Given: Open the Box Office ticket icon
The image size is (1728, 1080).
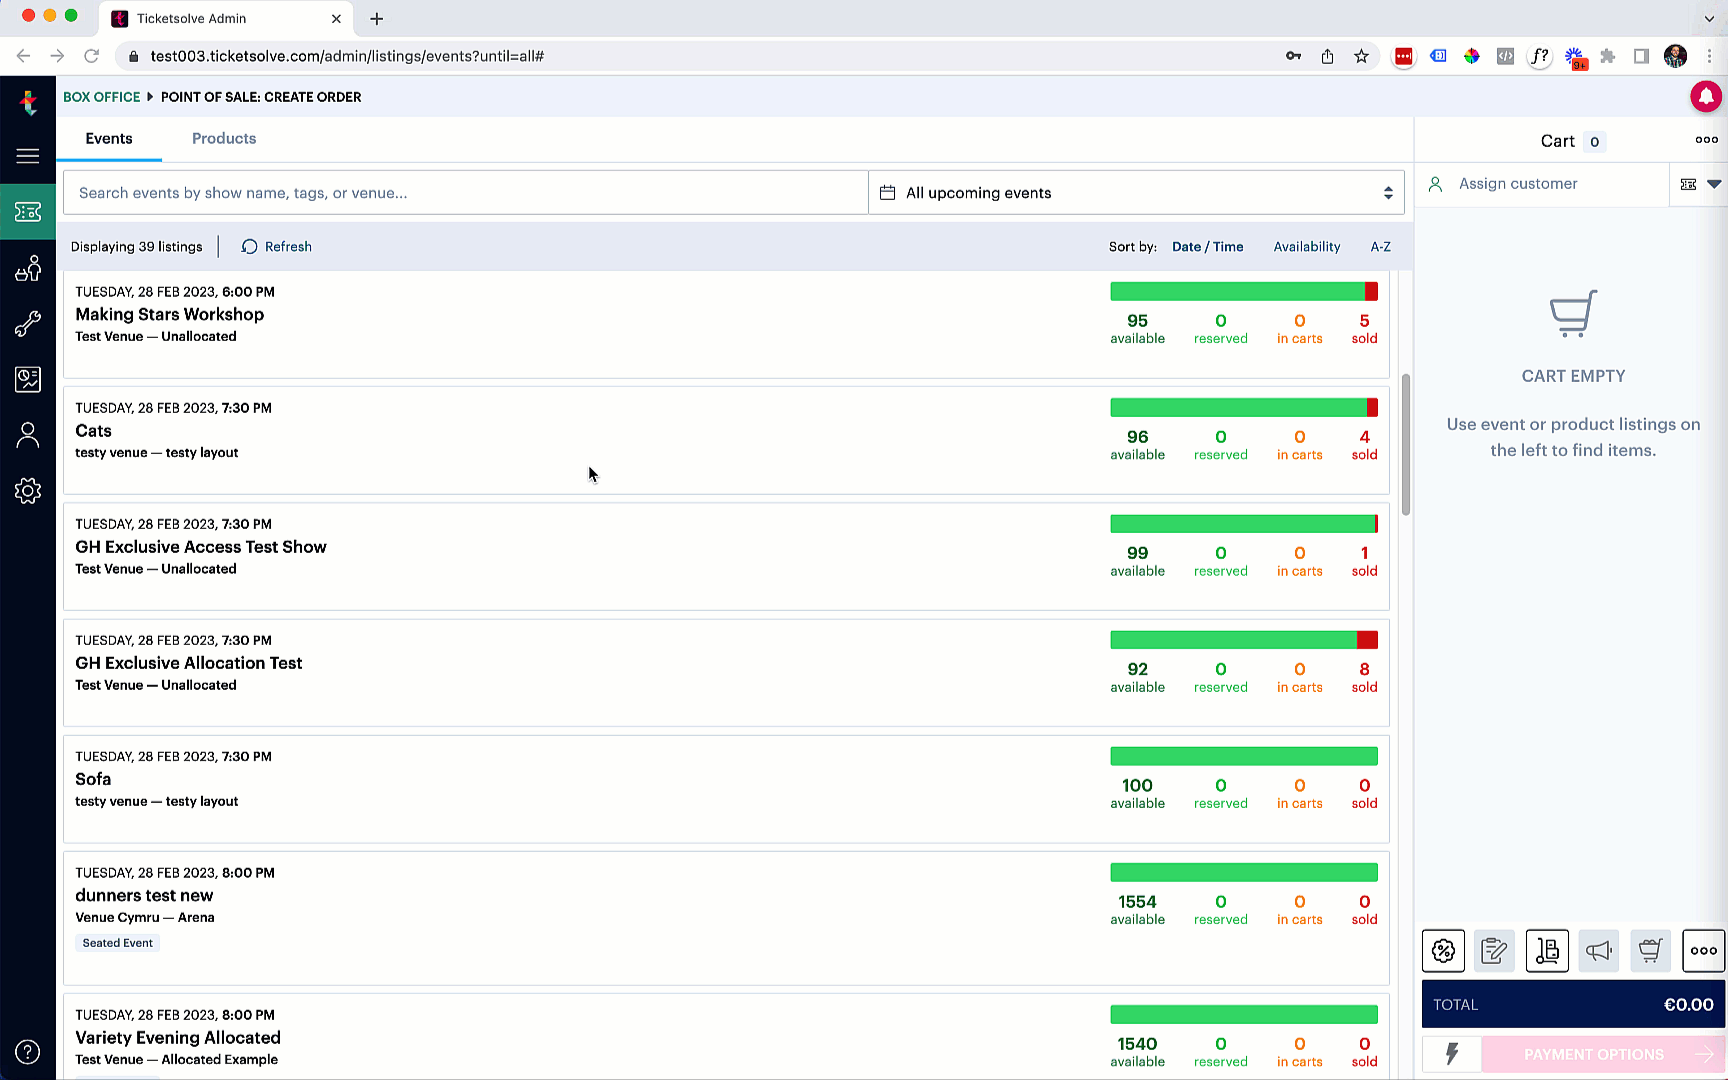Looking at the screenshot, I should (x=28, y=212).
